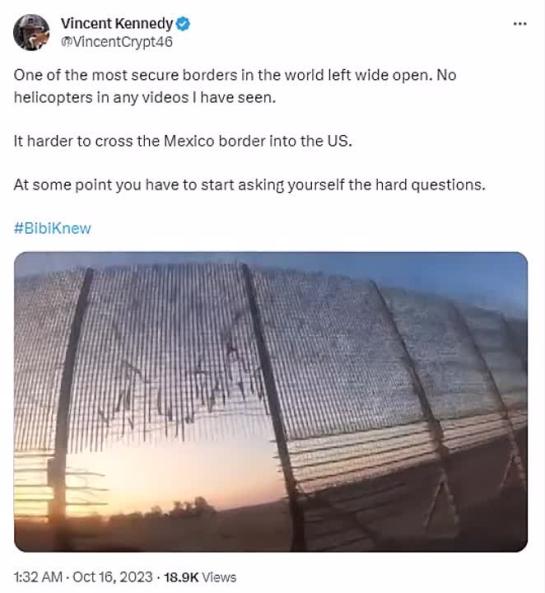Screen dimensions: 545x593
Task: Click the central dark fence post
Action: coord(272,405)
